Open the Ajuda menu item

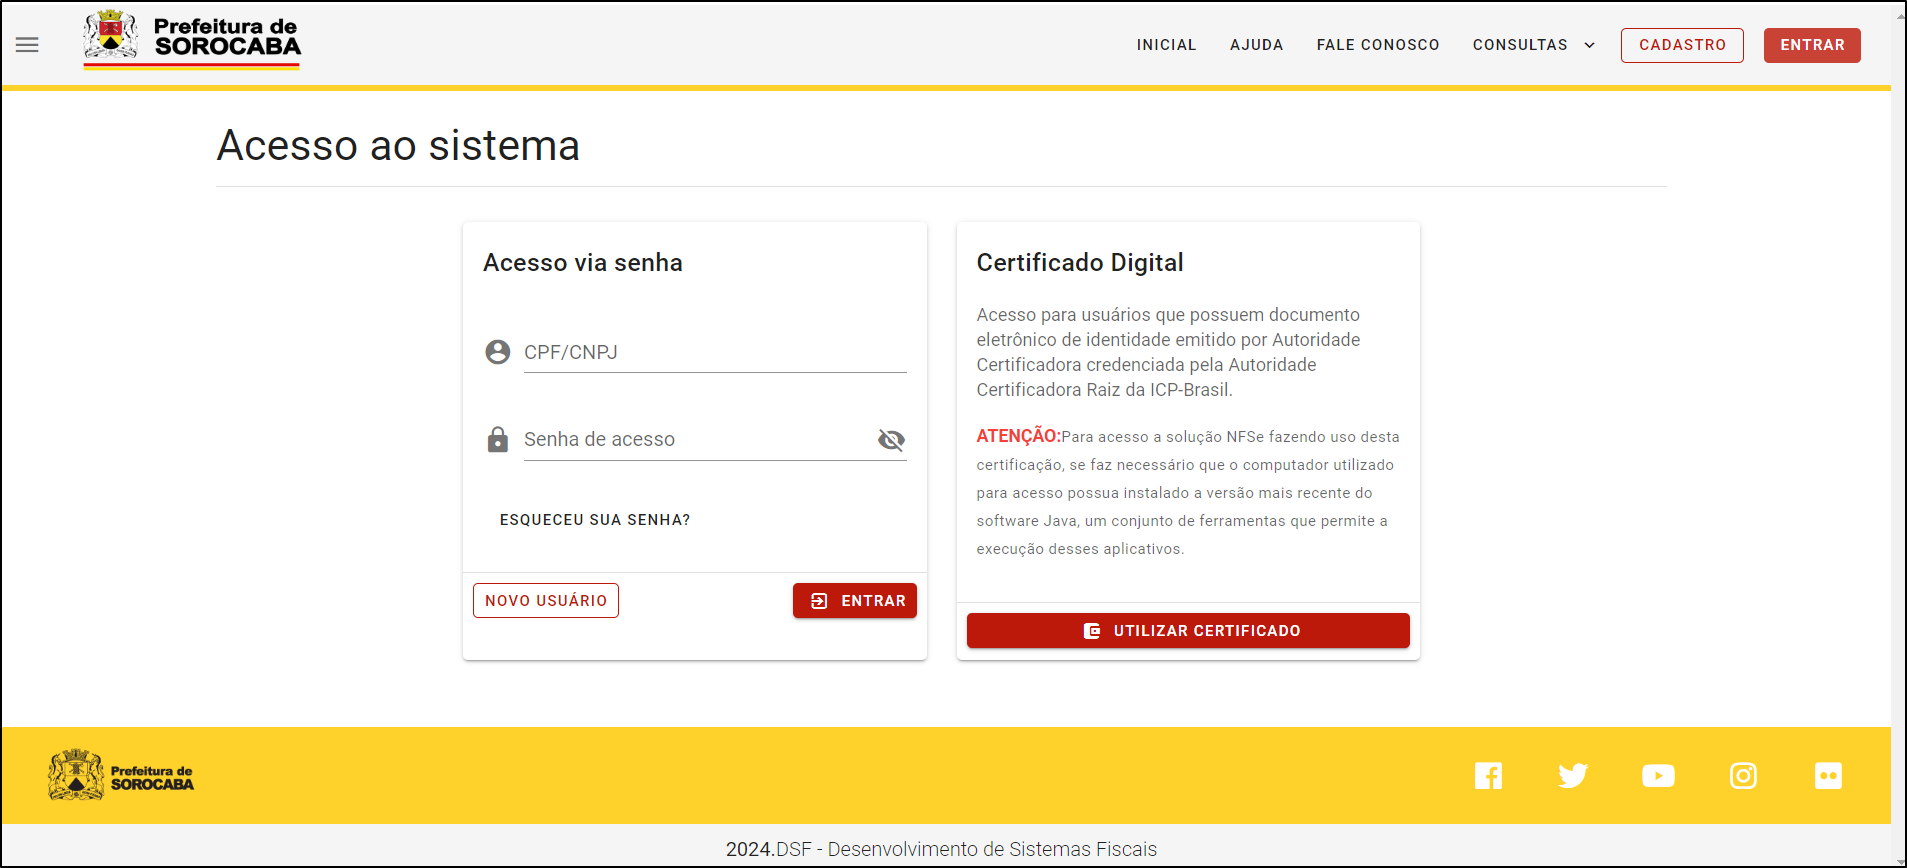coord(1256,45)
